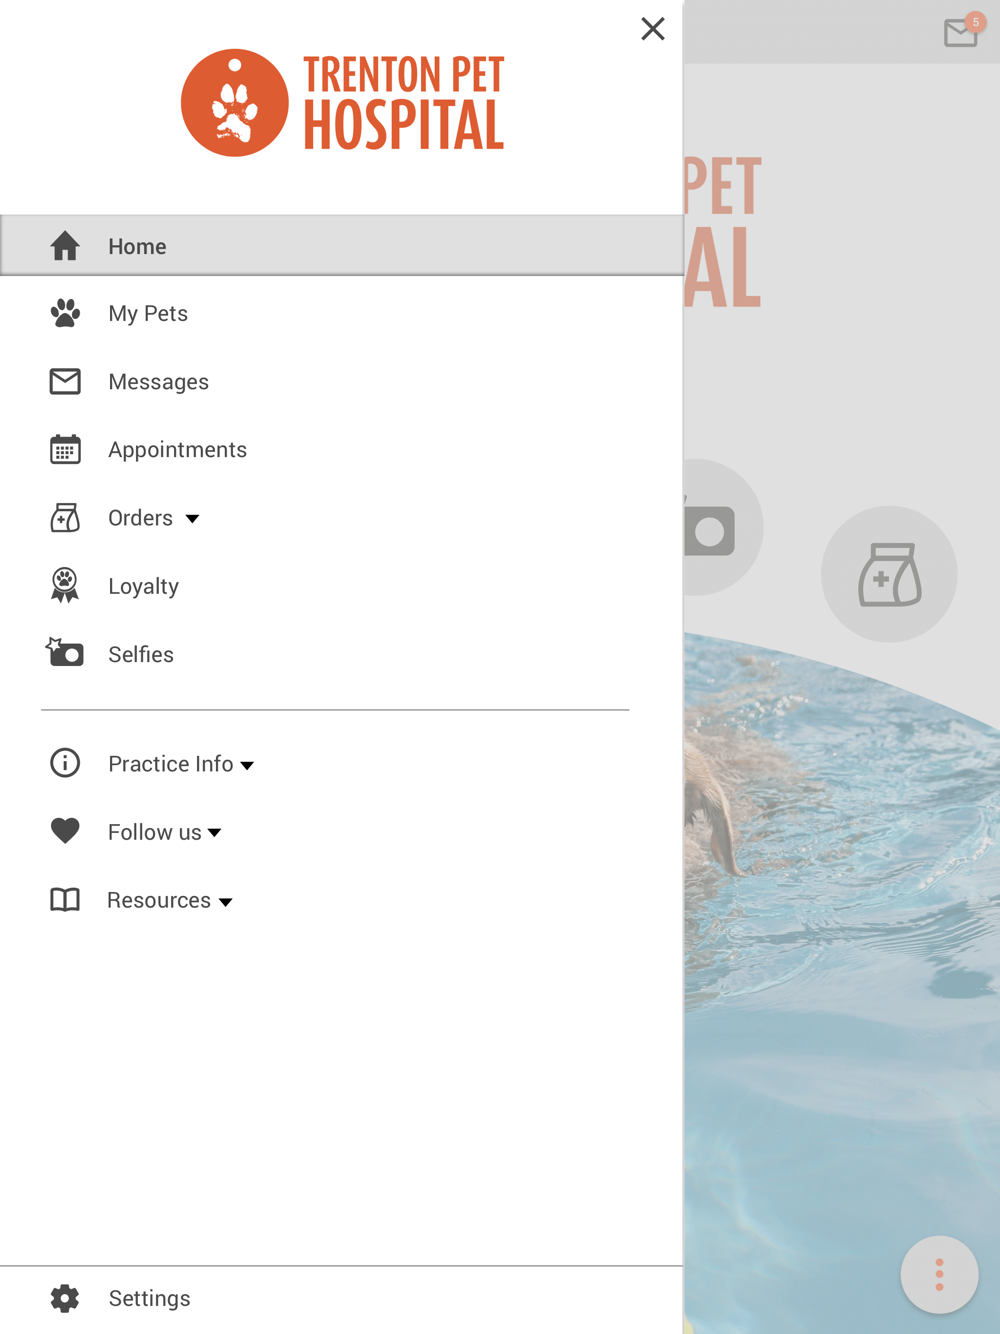
Task: Click the Trenton Pet Hospital paw logo
Action: point(235,103)
